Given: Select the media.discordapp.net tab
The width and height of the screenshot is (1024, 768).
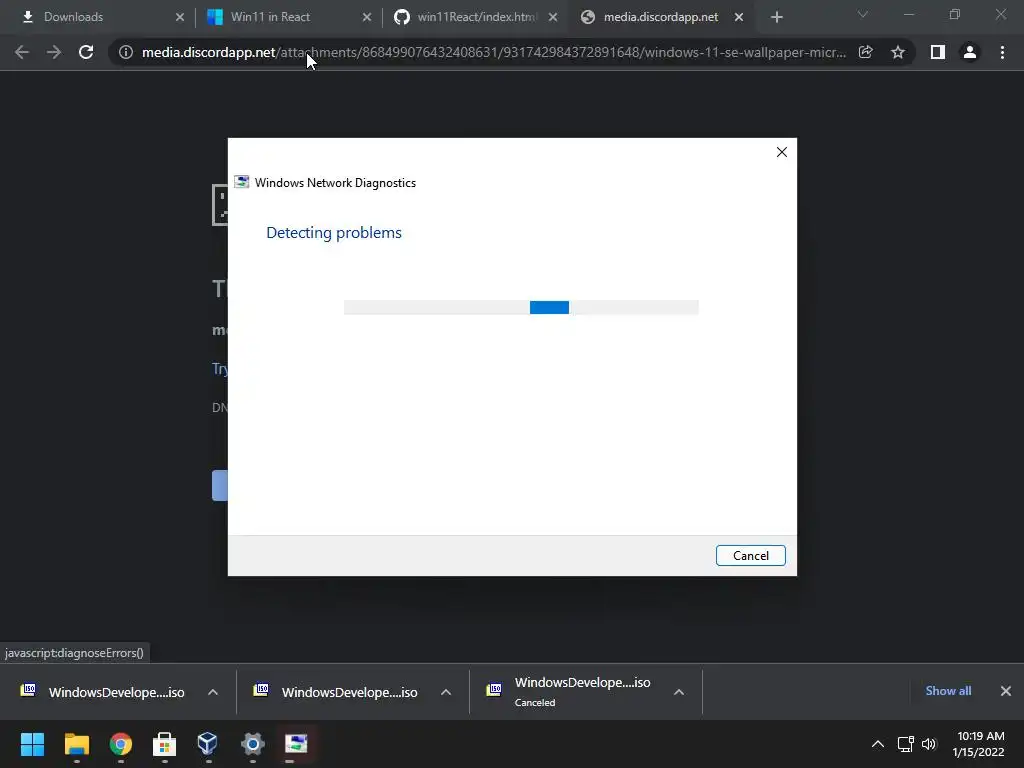Looking at the screenshot, I should [x=660, y=17].
